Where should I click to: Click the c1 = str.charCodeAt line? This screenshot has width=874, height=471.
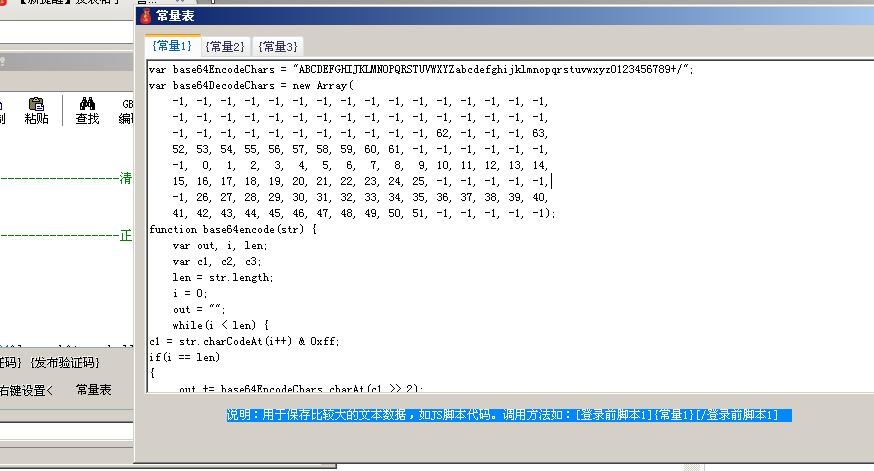(244, 341)
